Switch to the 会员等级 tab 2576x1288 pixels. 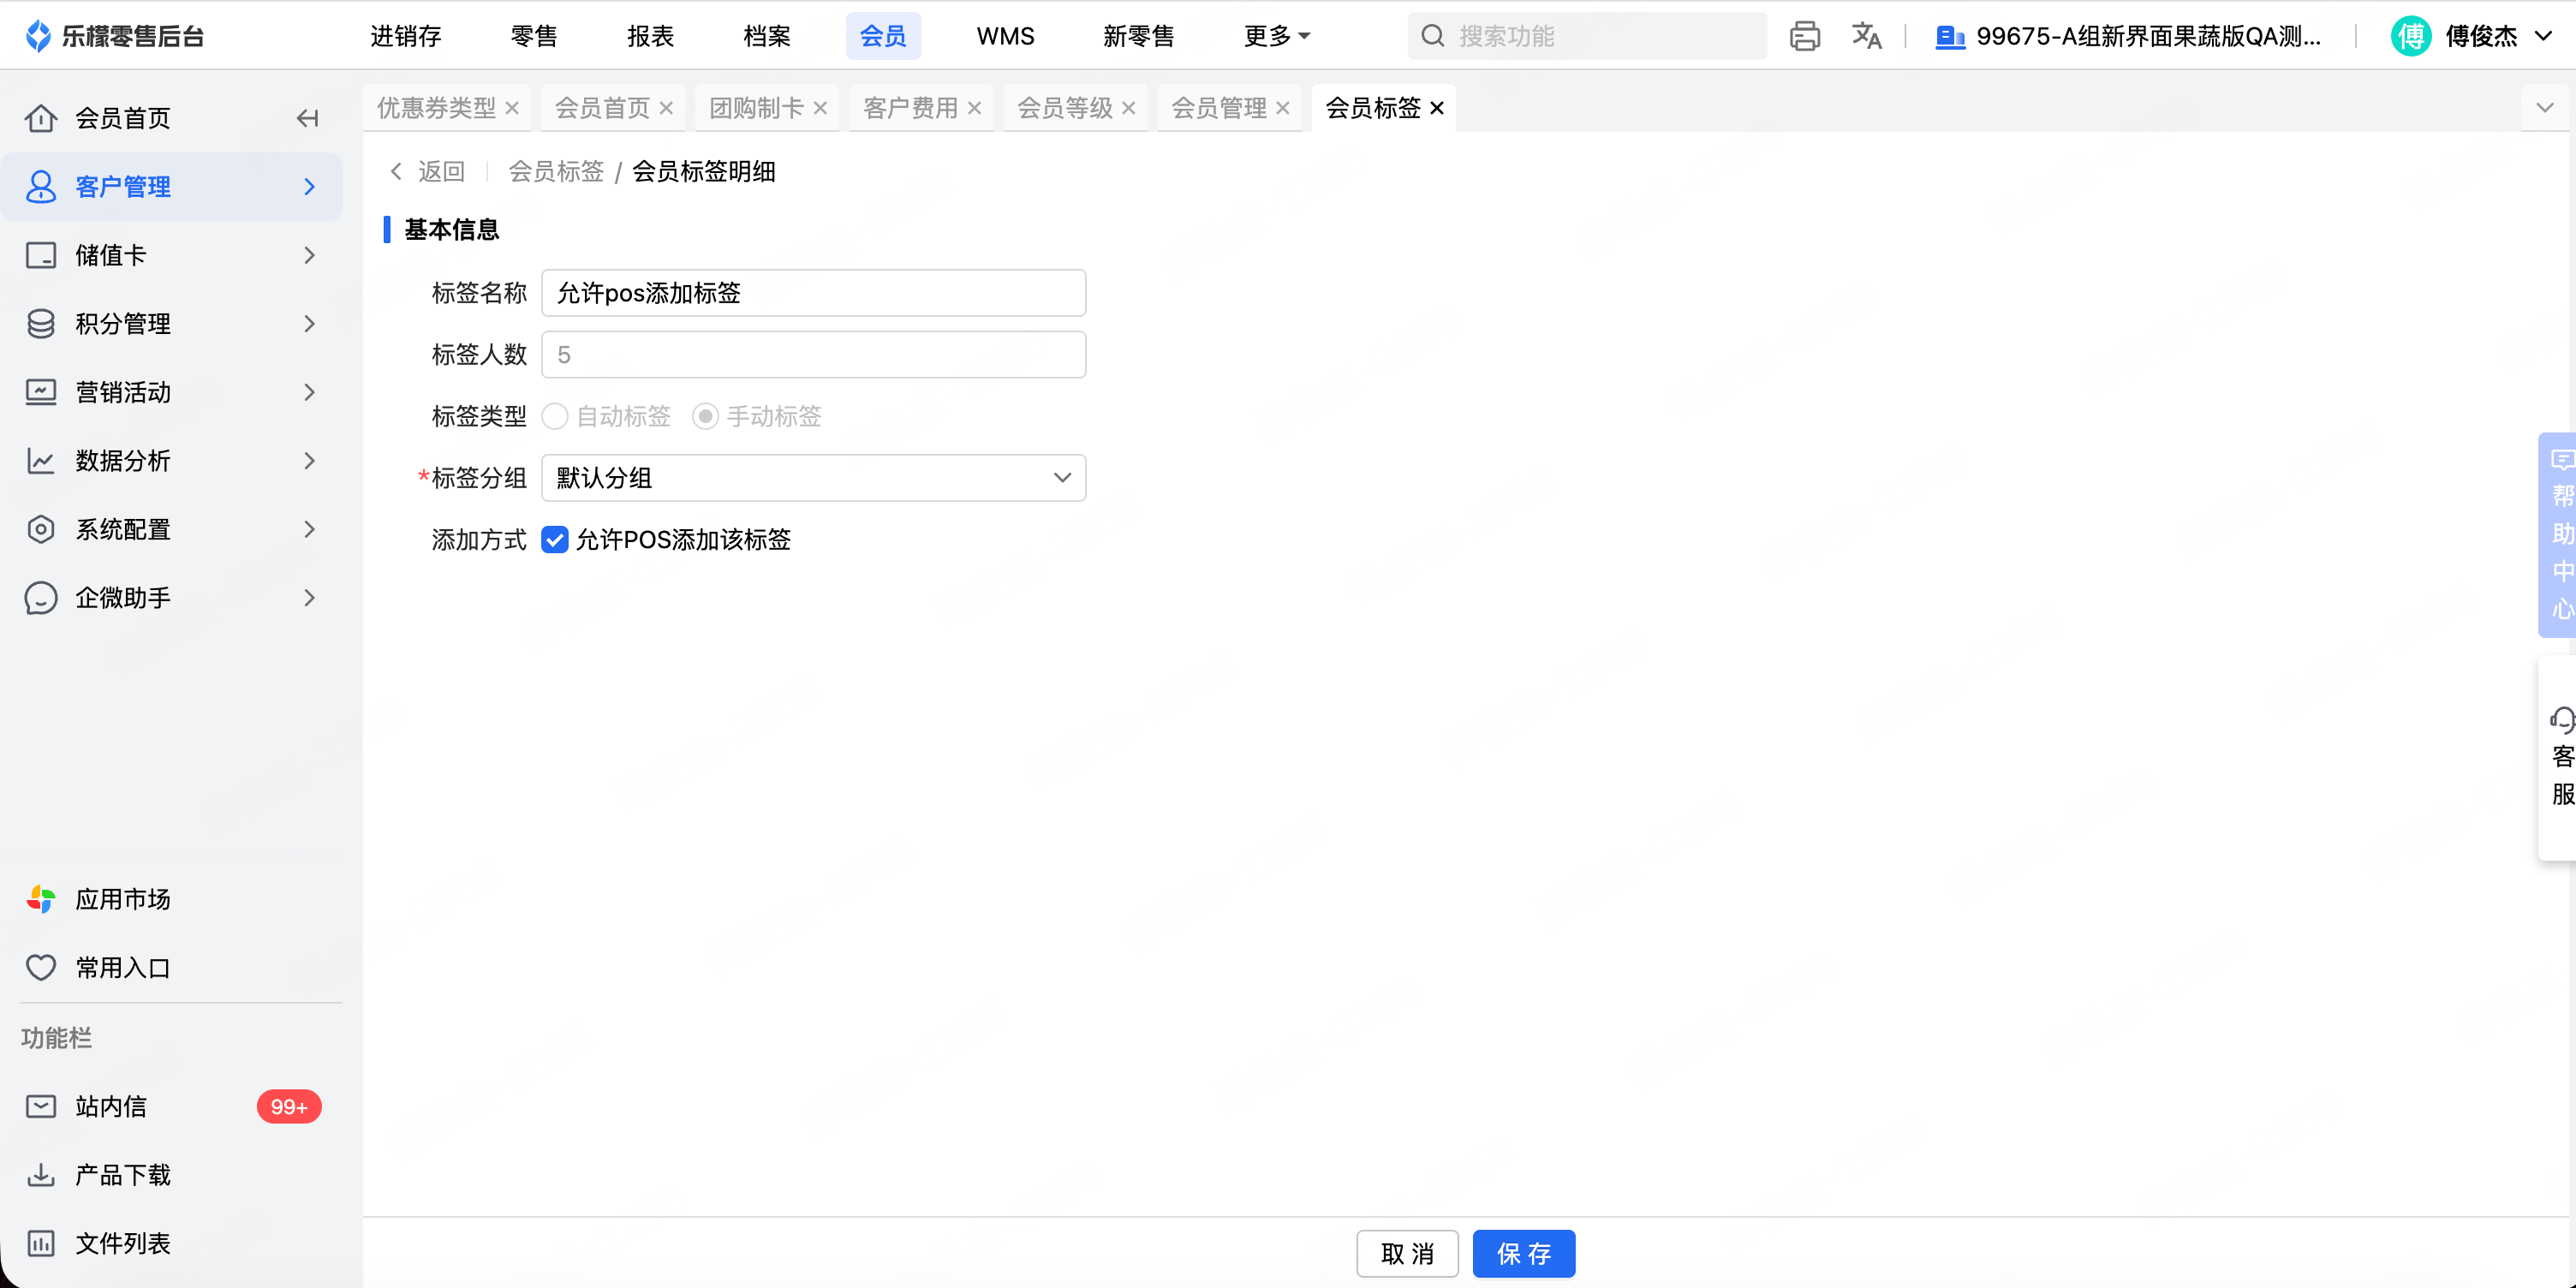coord(1064,108)
